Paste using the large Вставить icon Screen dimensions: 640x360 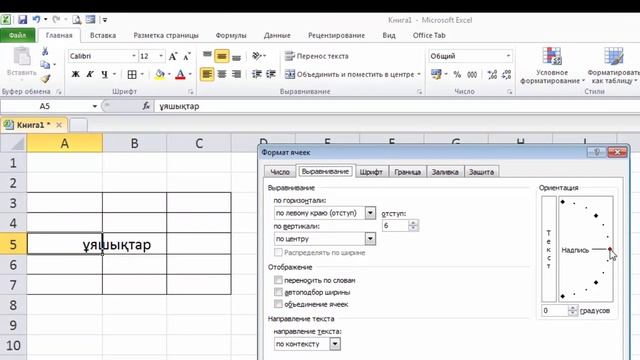tap(22, 61)
